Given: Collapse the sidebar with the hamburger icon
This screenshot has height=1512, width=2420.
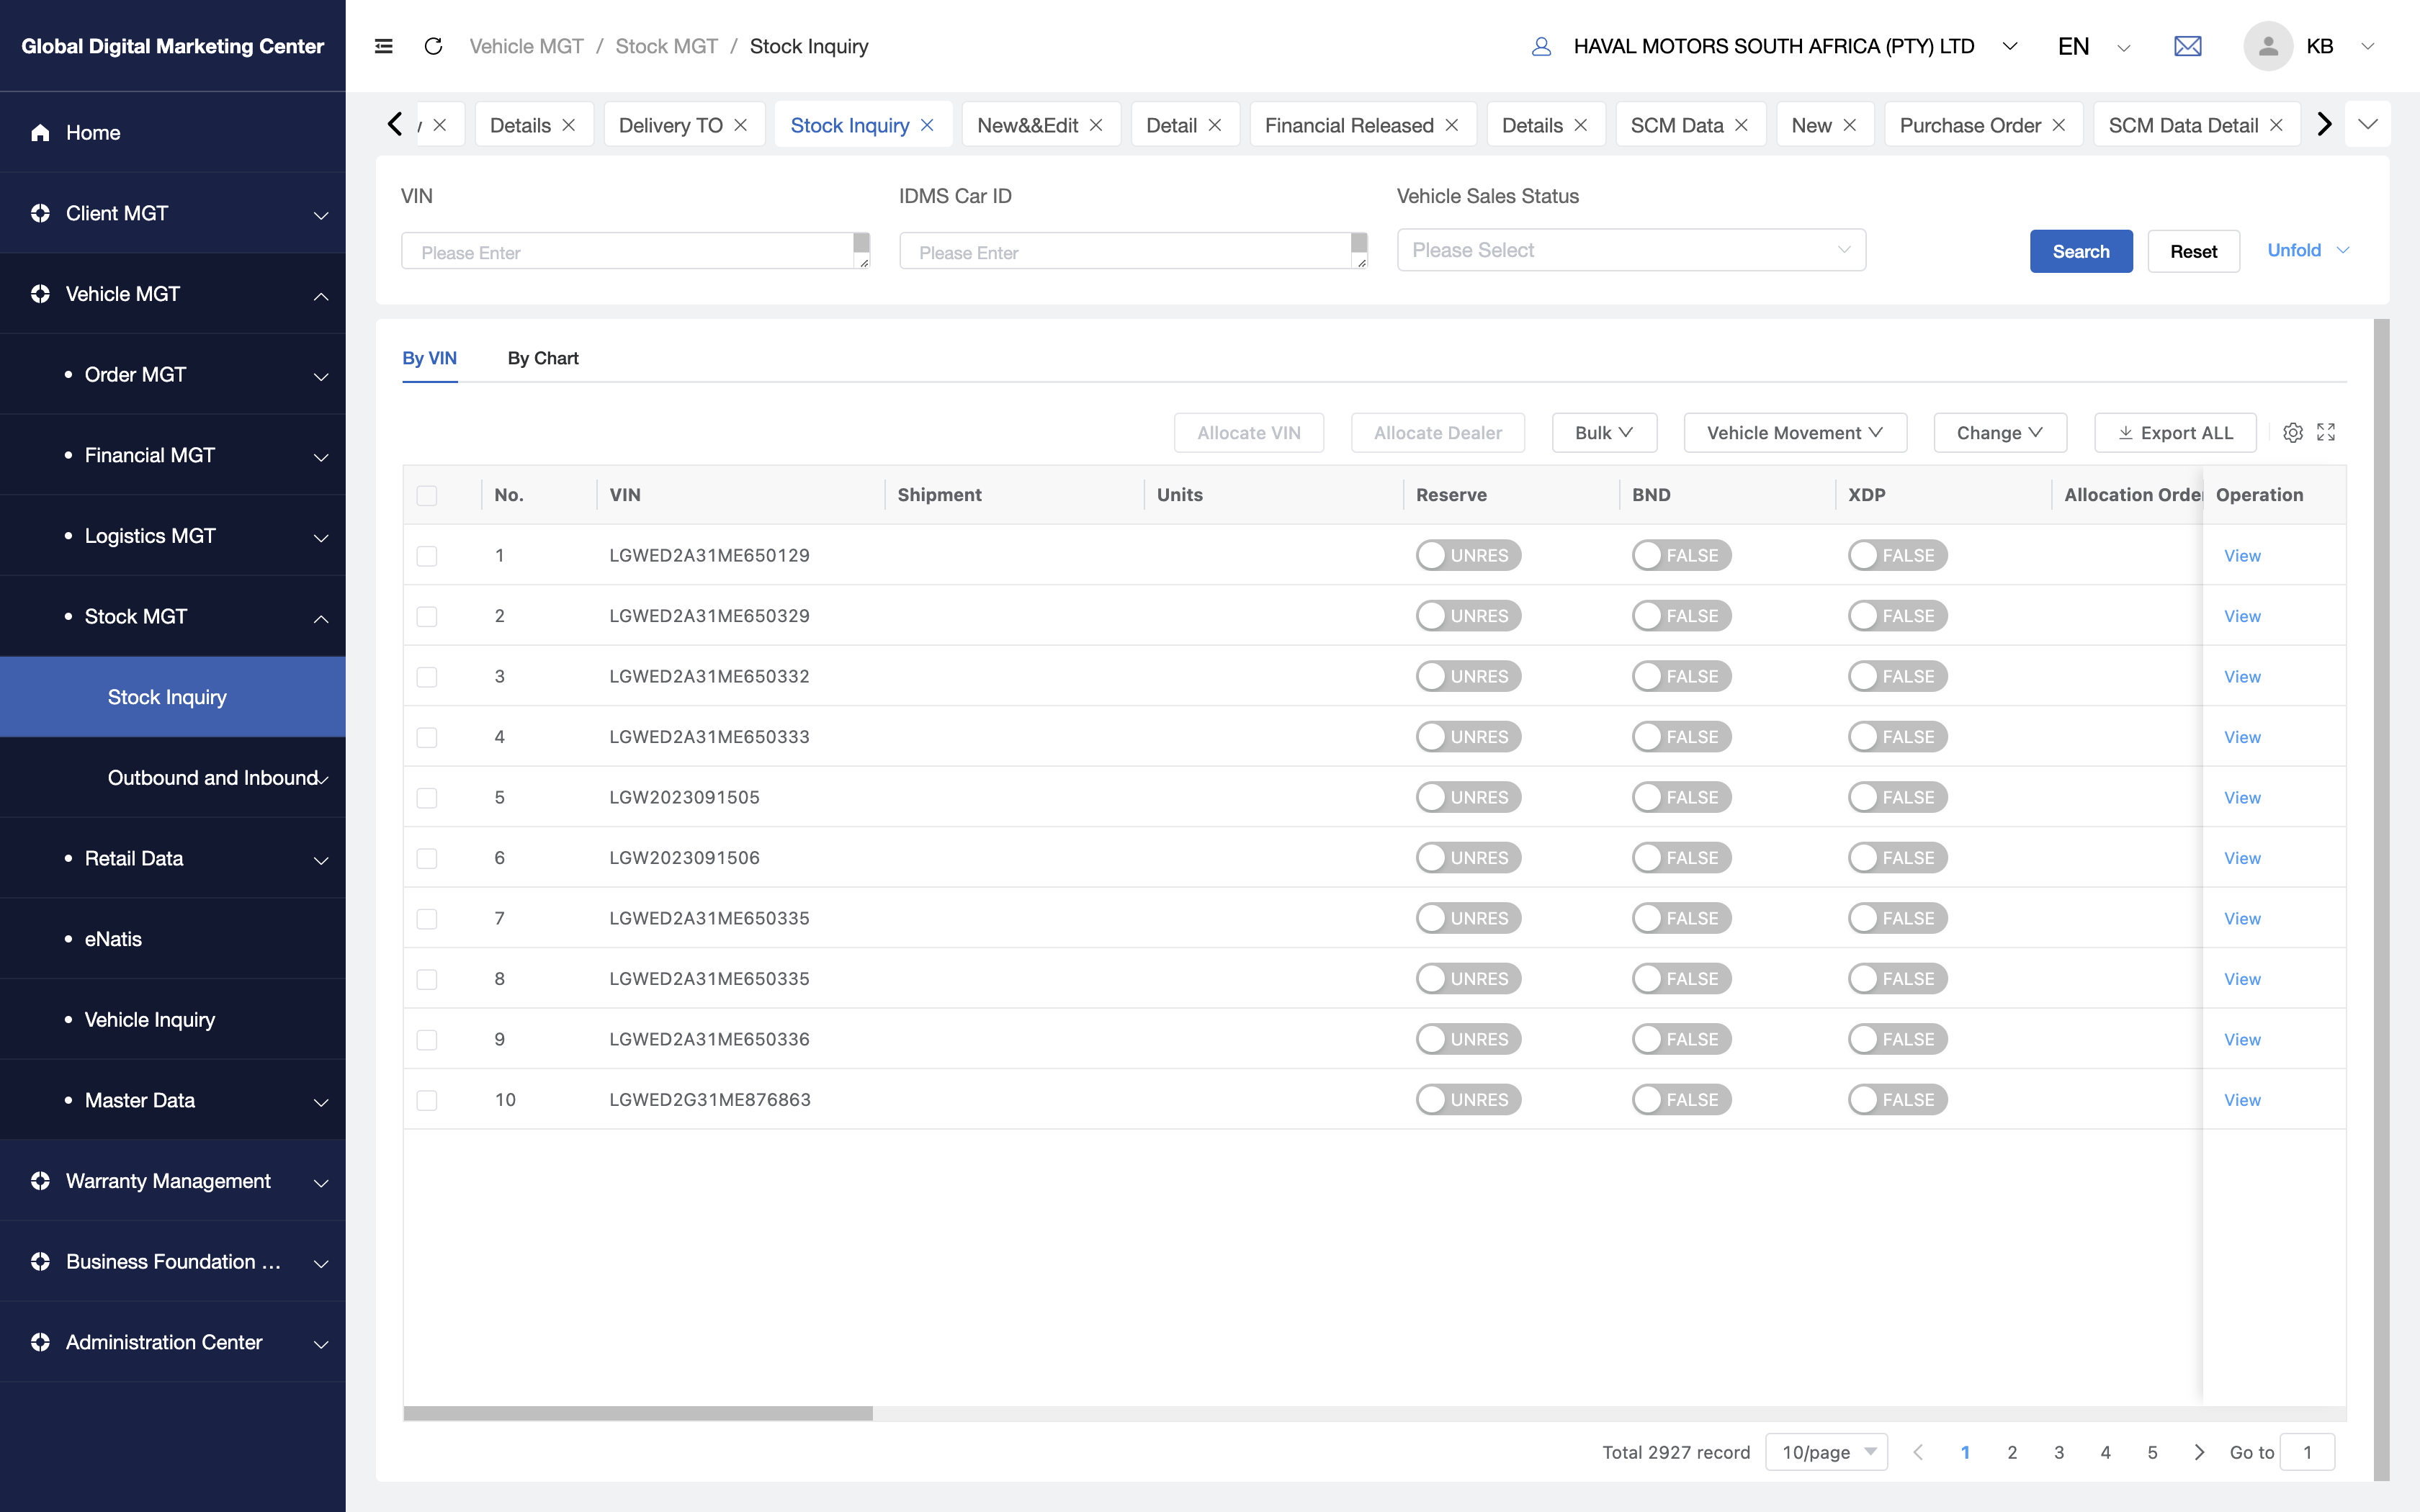Looking at the screenshot, I should pyautogui.click(x=383, y=46).
